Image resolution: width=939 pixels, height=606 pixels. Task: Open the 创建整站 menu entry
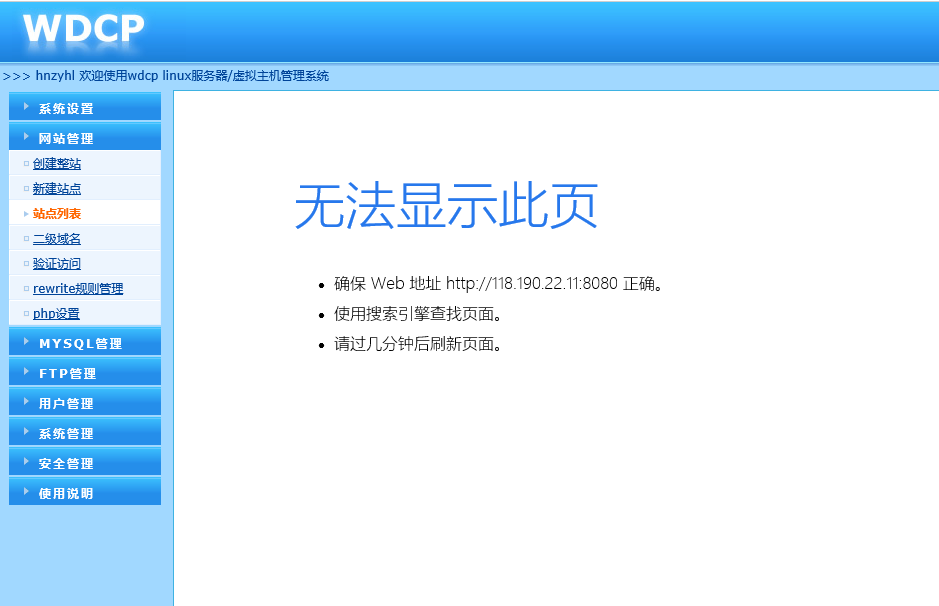point(57,164)
